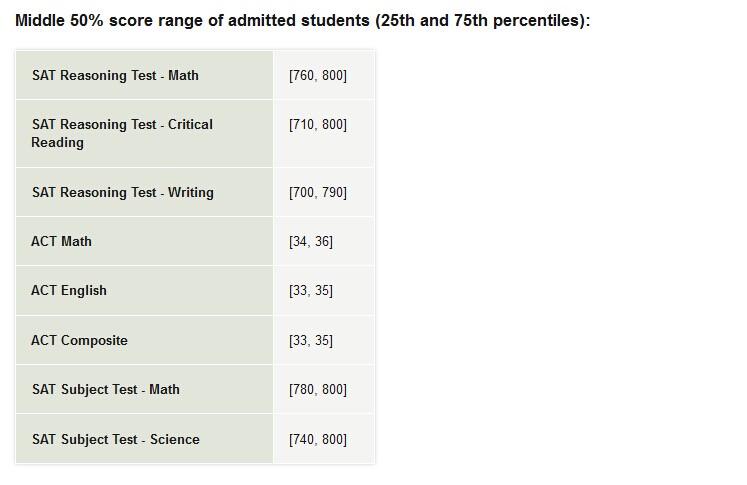Click the ACT Math row label

(61, 242)
